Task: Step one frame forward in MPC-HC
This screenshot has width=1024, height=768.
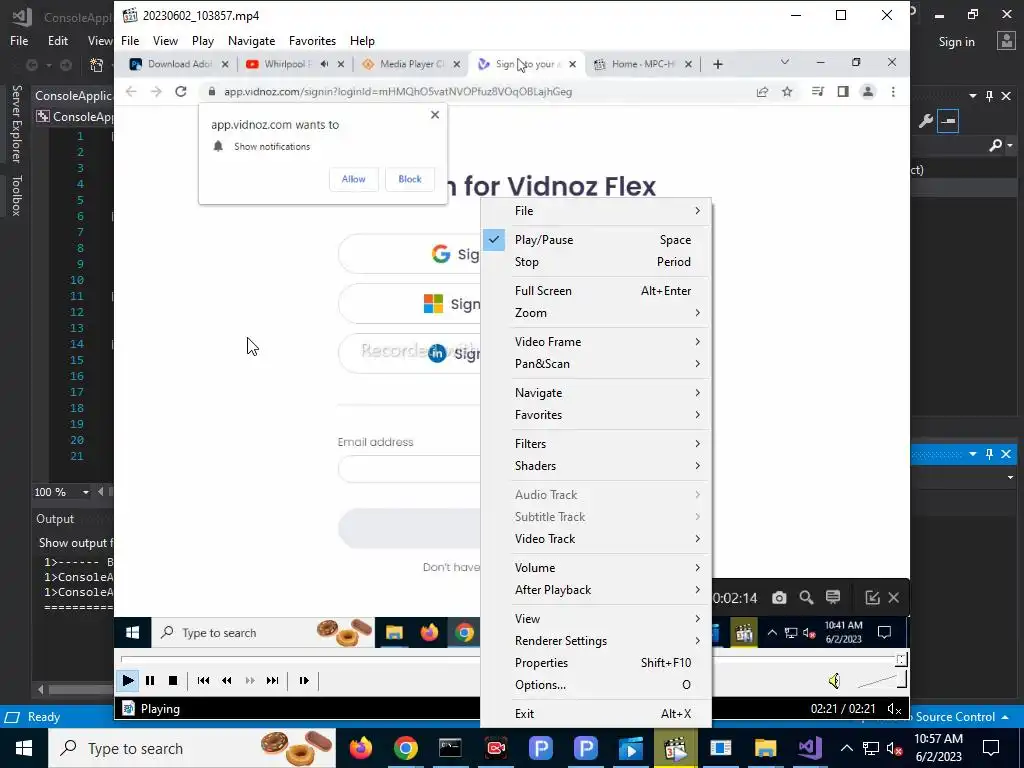Action: (304, 680)
